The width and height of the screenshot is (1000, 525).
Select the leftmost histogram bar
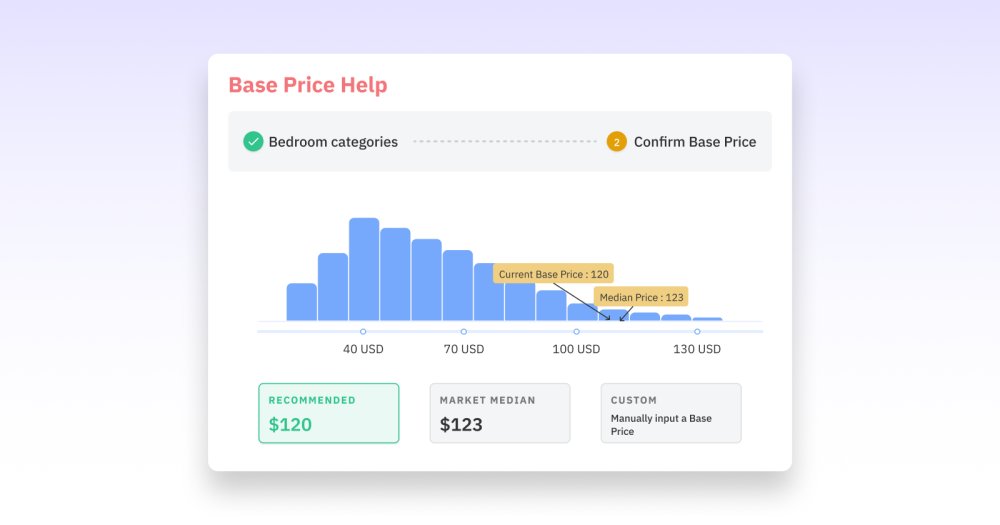coord(301,301)
